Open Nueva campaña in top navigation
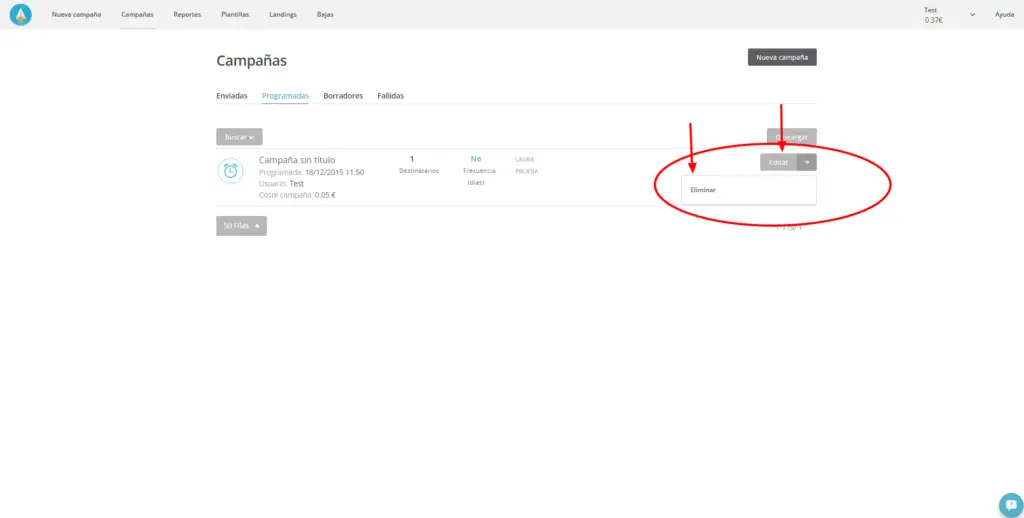Image resolution: width=1024 pixels, height=518 pixels. [76, 15]
